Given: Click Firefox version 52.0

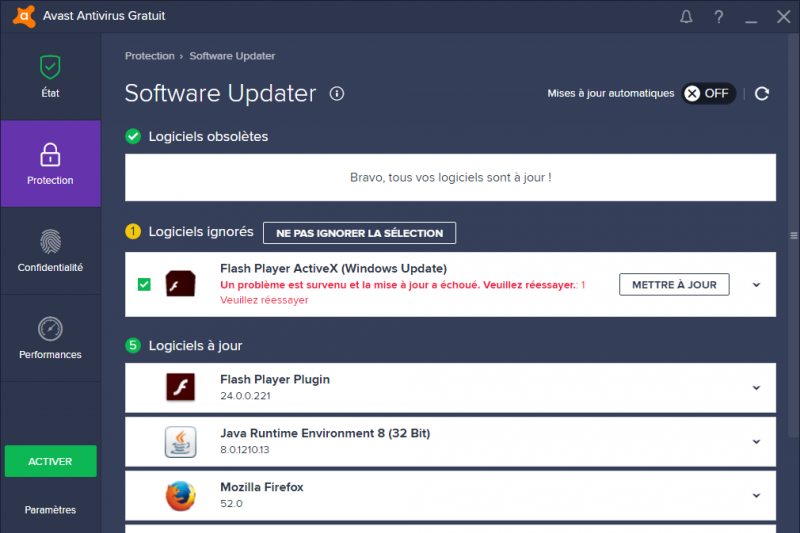Looking at the screenshot, I should pyautogui.click(x=232, y=503).
